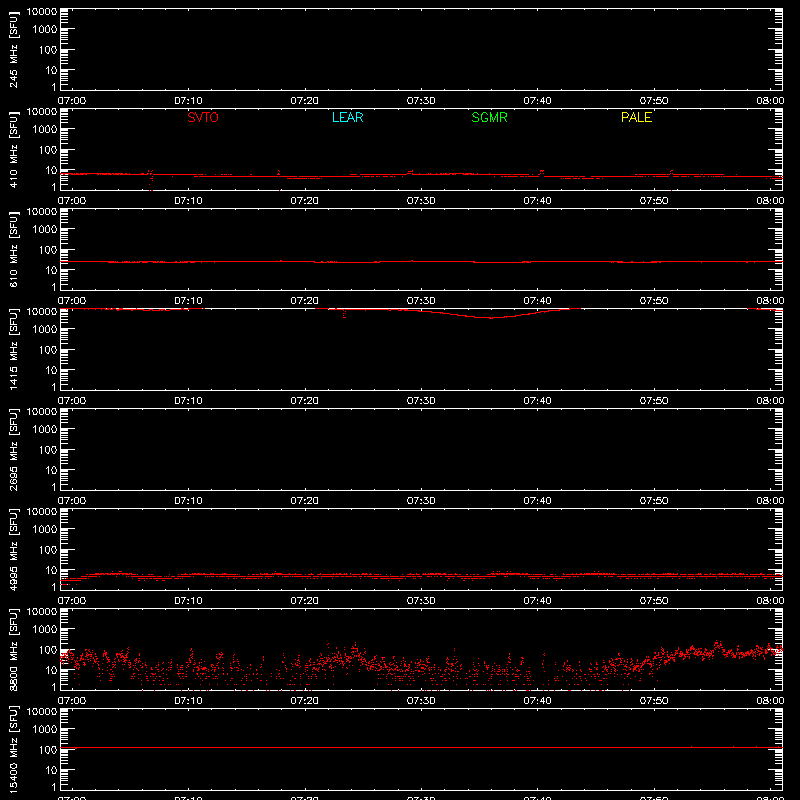Select the 4995 MHz [SFU] axis title
This screenshot has height=800, width=800.
13,550
